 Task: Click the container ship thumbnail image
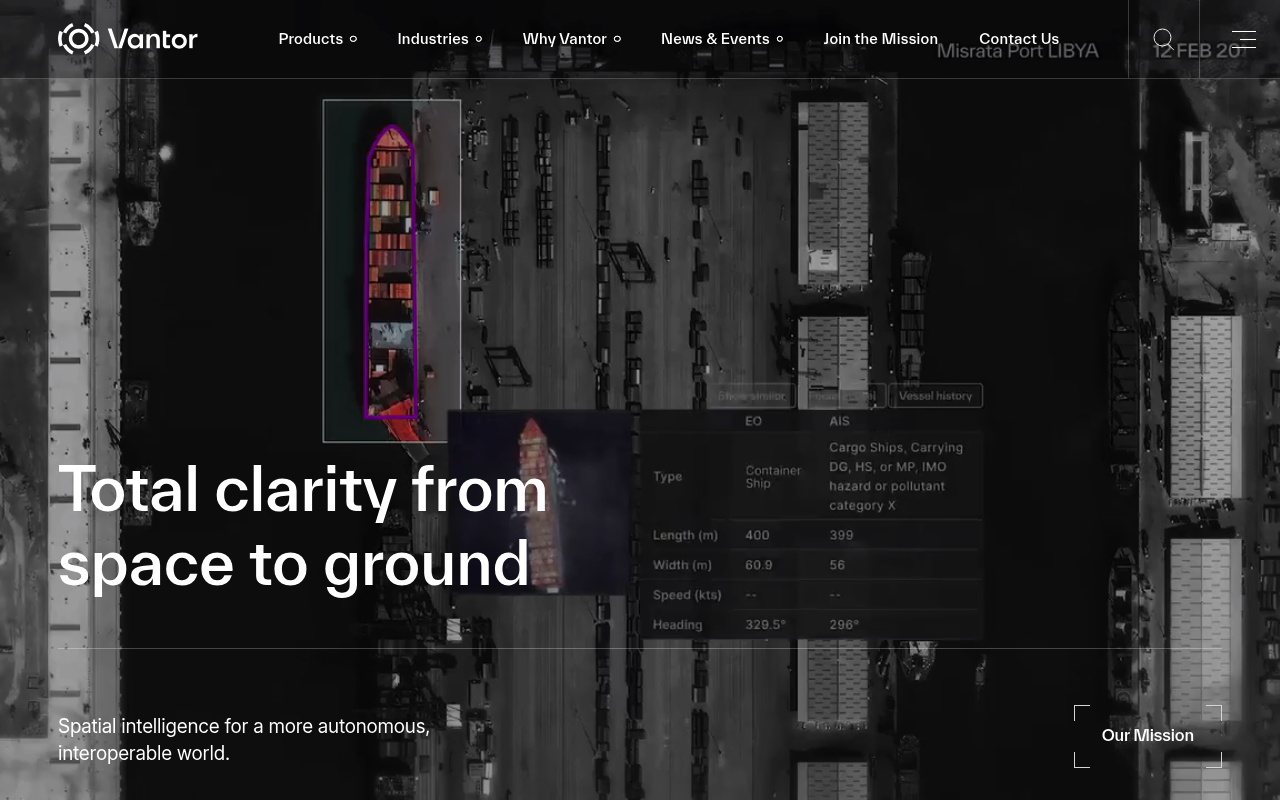[540, 502]
